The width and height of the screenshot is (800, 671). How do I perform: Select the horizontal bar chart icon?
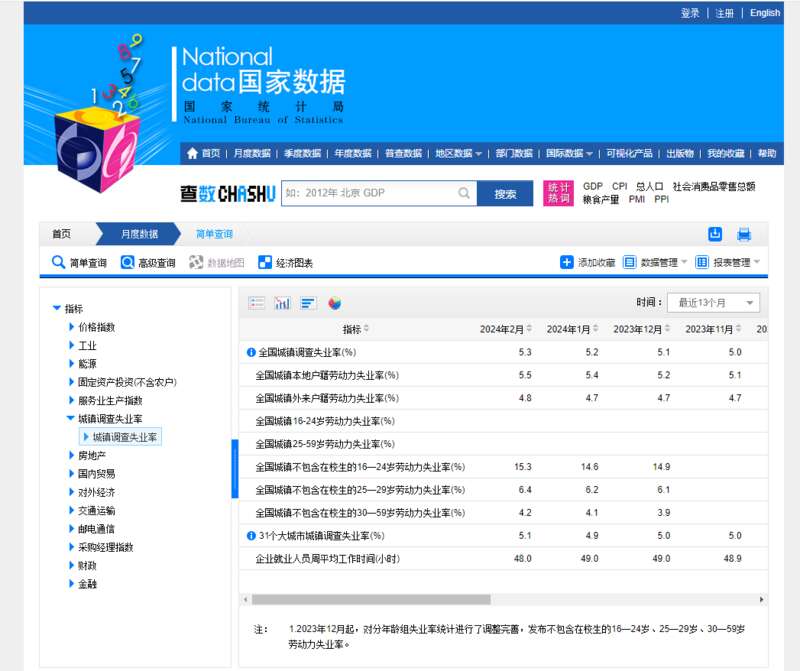coord(308,303)
